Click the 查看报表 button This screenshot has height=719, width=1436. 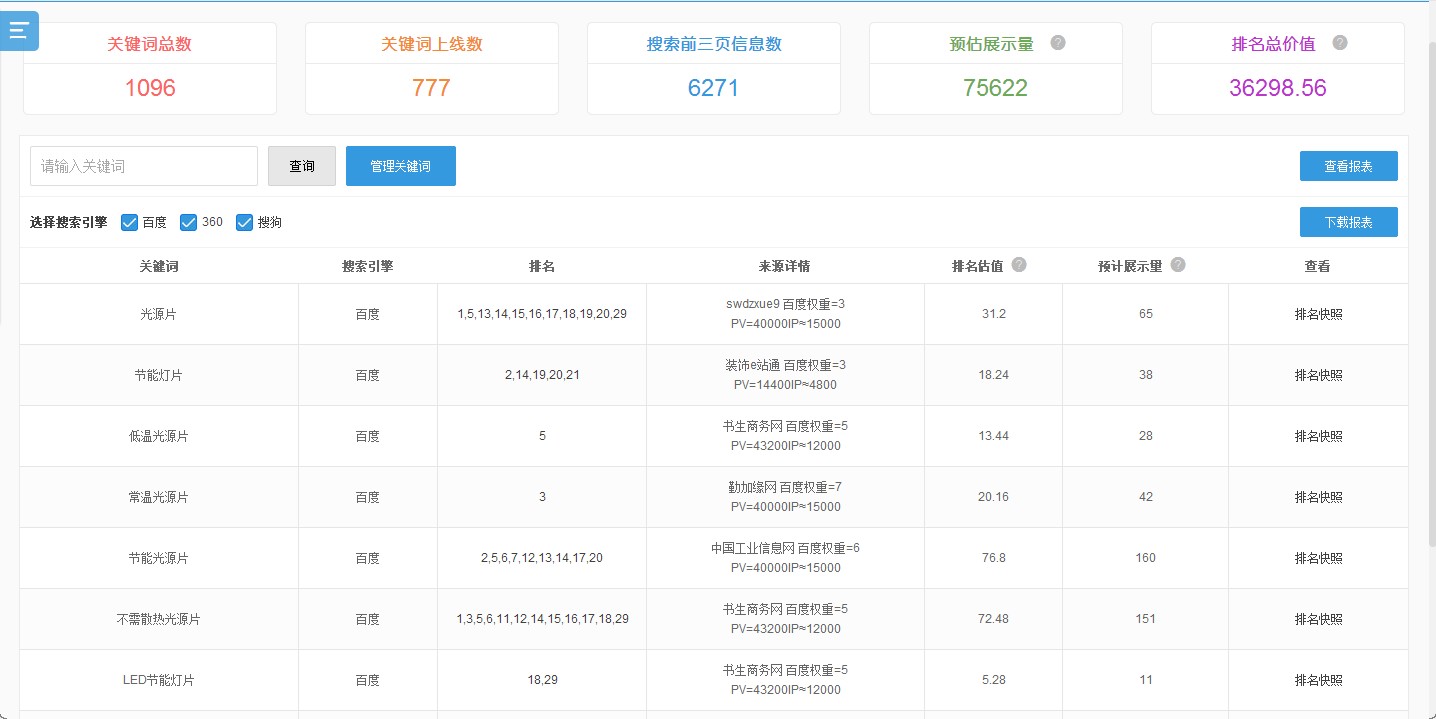point(1348,166)
